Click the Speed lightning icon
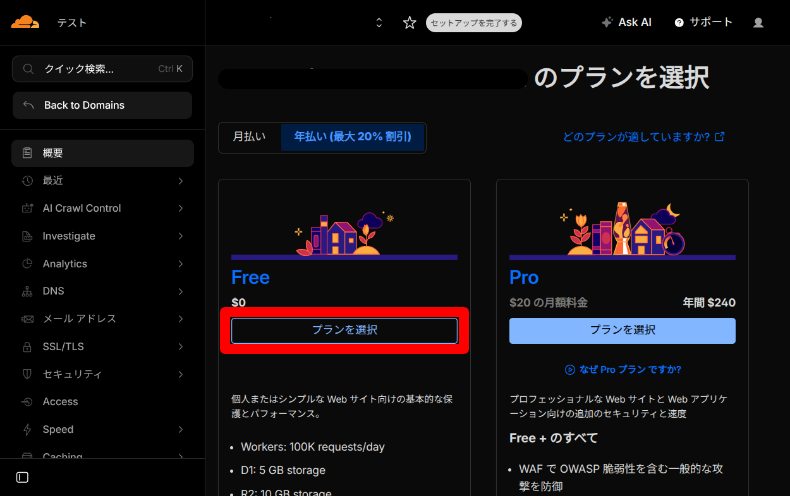Screen dimensions: 790x496 click(27, 429)
